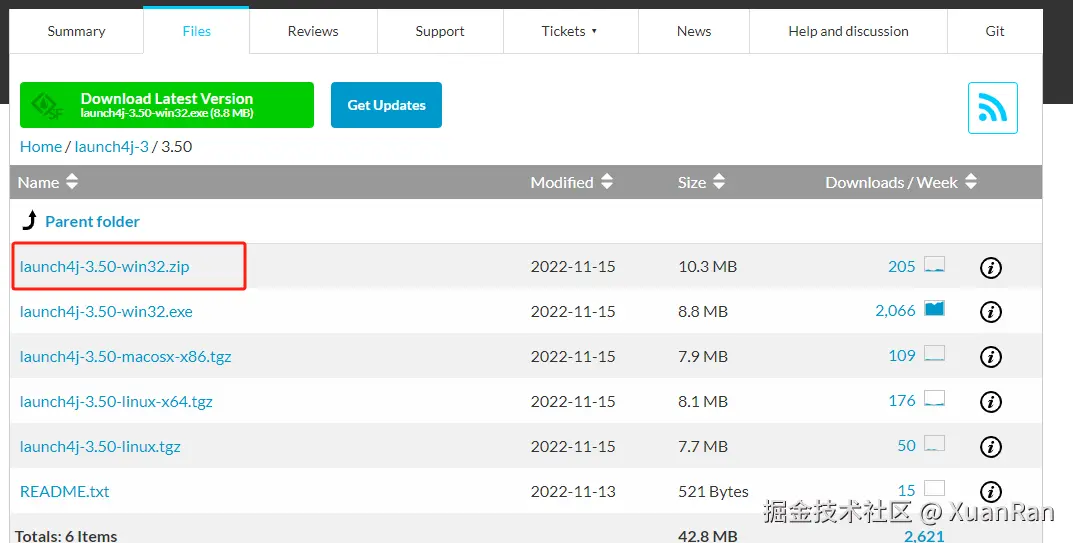This screenshot has height=543, width=1073.
Task: Switch to the Git tab
Action: pyautogui.click(x=995, y=31)
